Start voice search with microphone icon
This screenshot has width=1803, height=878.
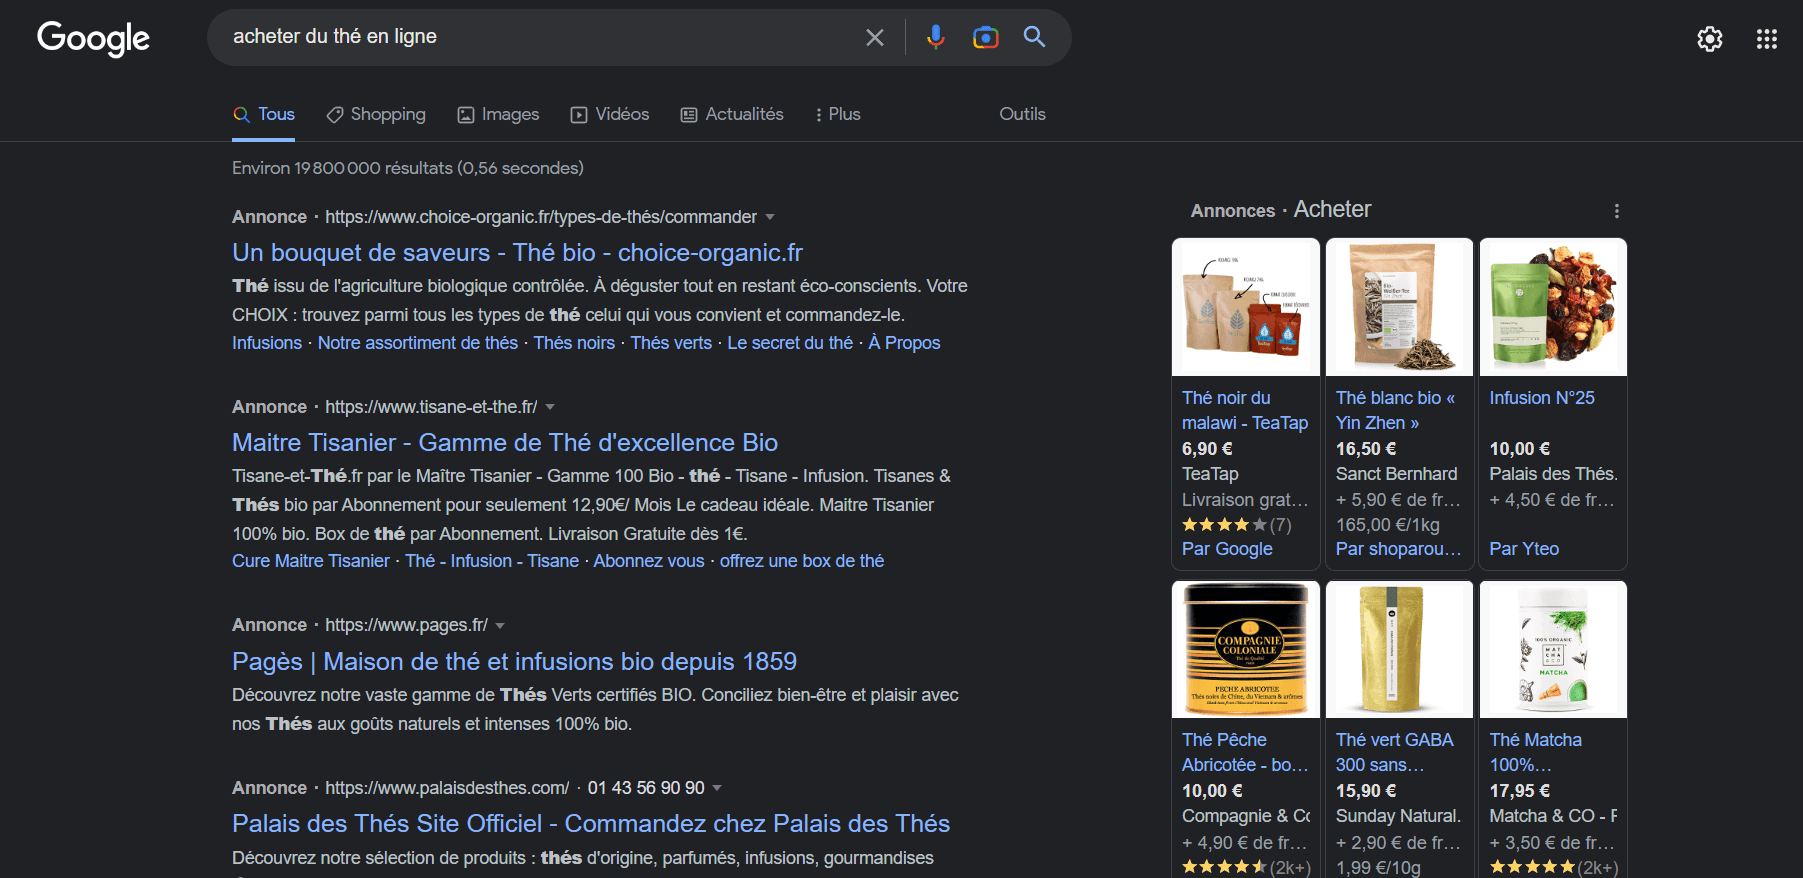click(935, 38)
